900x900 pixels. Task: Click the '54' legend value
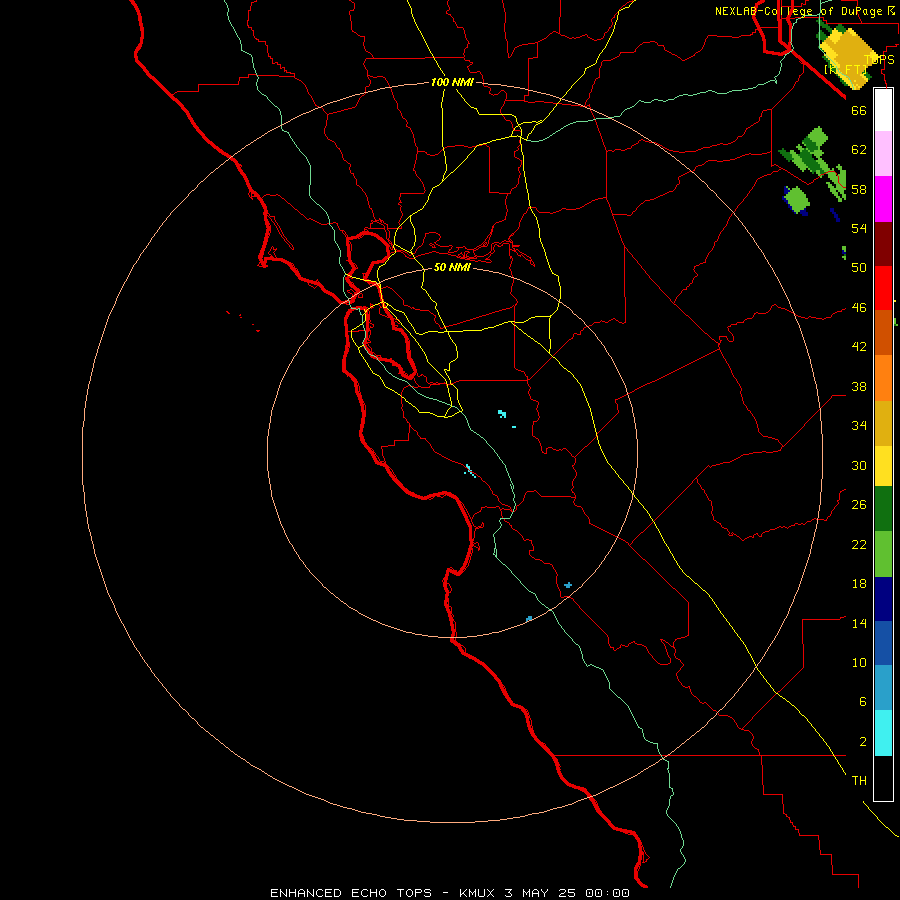[859, 228]
